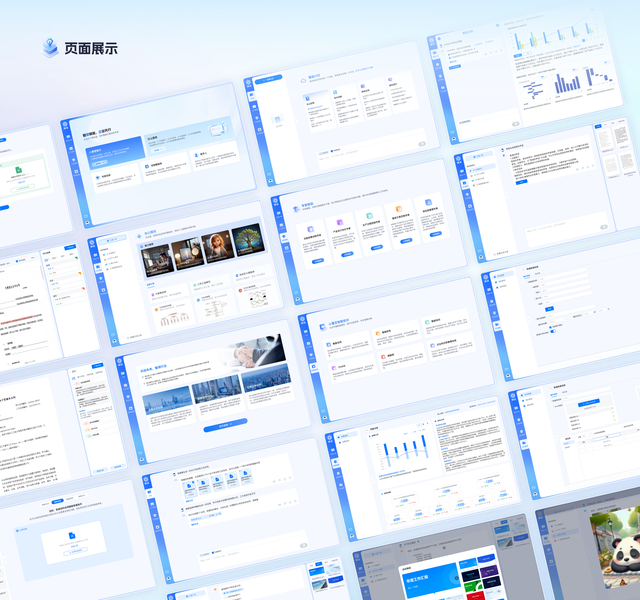The height and width of the screenshot is (600, 640).
Task: Open panda illustration image
Action: point(615,546)
